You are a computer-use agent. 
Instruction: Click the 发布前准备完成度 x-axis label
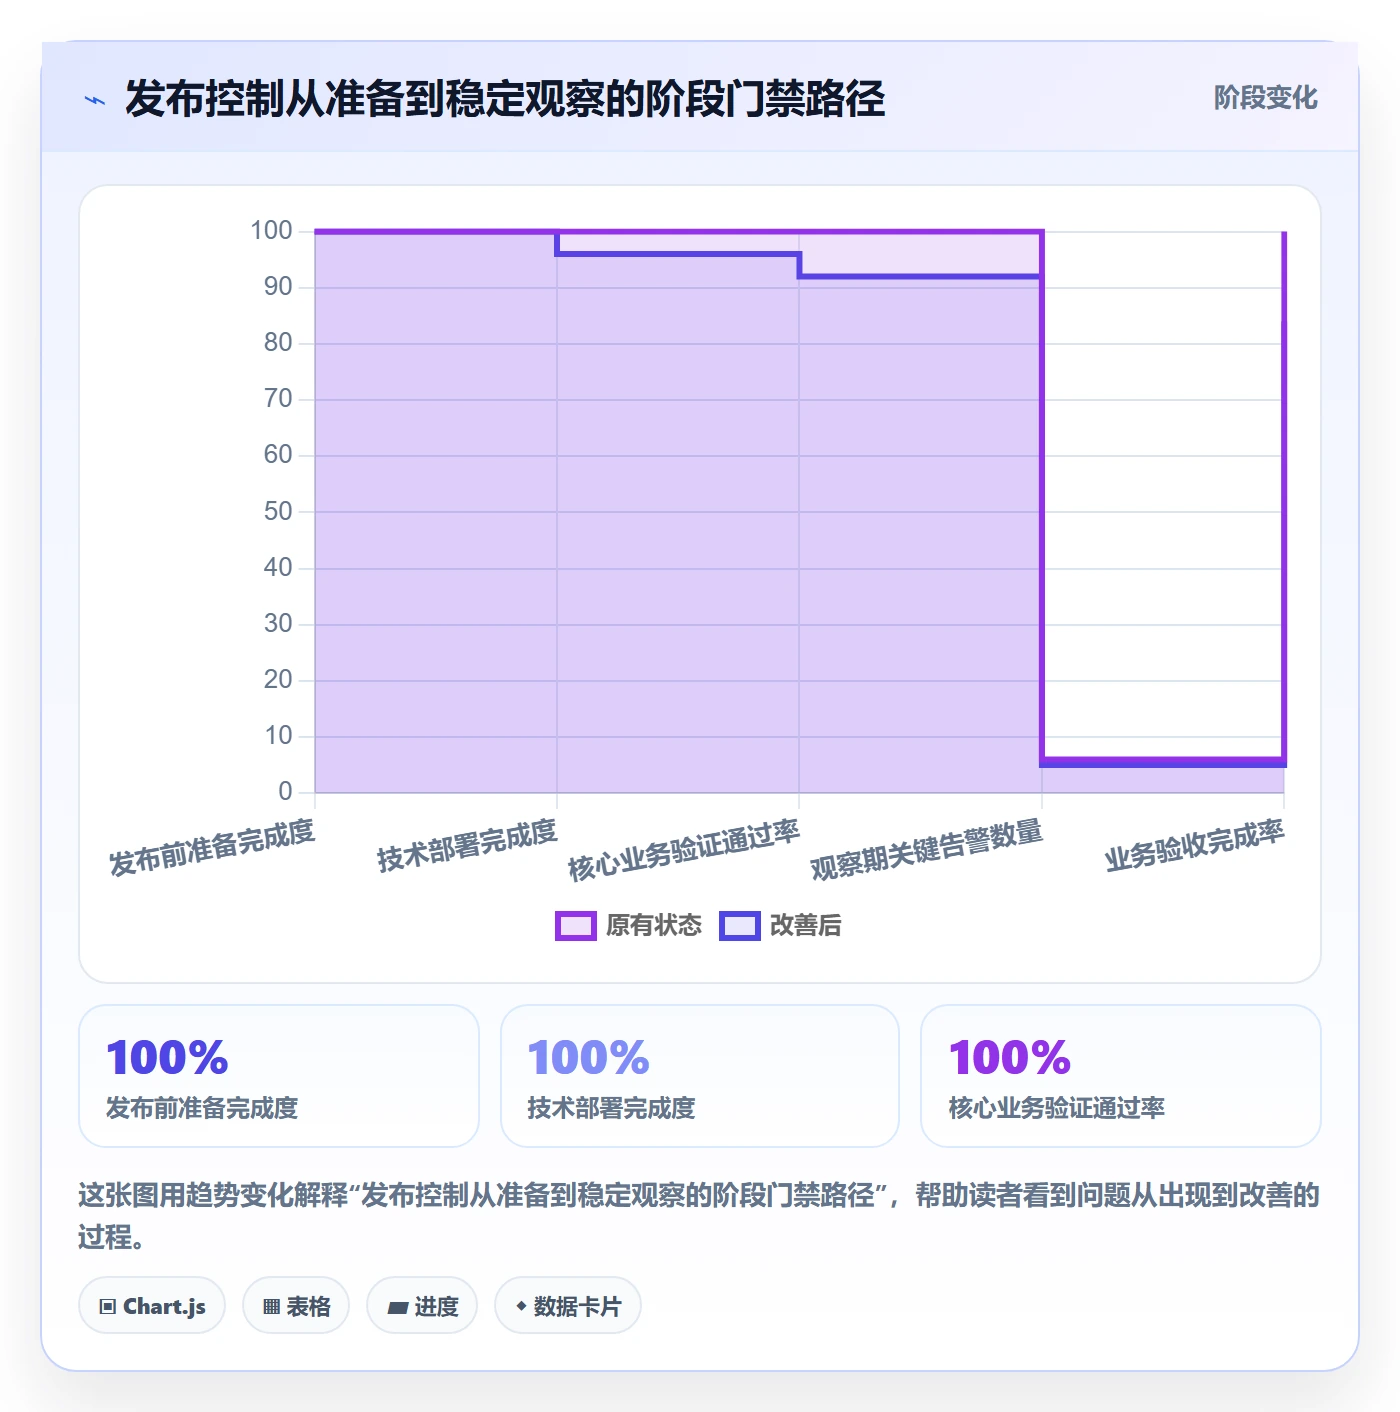(212, 847)
